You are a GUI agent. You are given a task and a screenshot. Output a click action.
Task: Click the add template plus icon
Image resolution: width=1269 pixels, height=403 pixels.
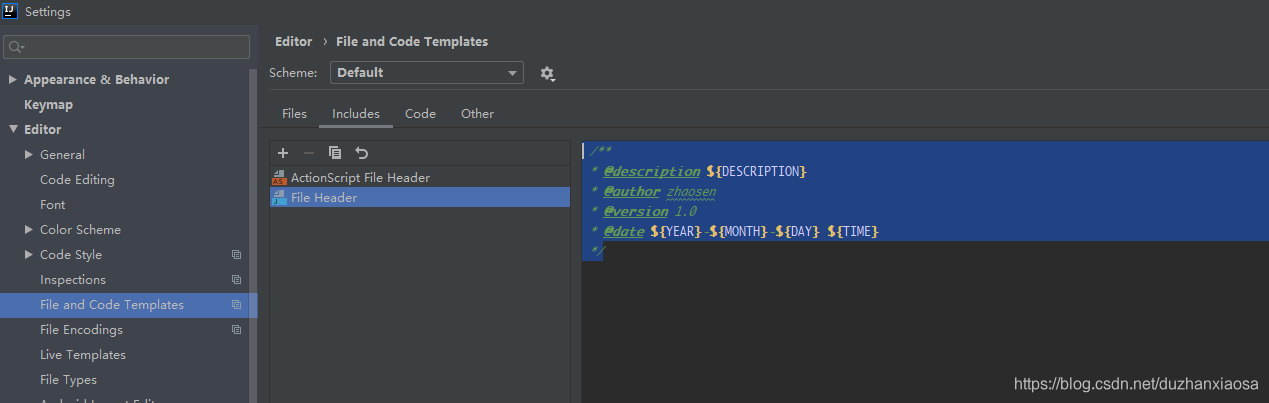pyautogui.click(x=283, y=153)
